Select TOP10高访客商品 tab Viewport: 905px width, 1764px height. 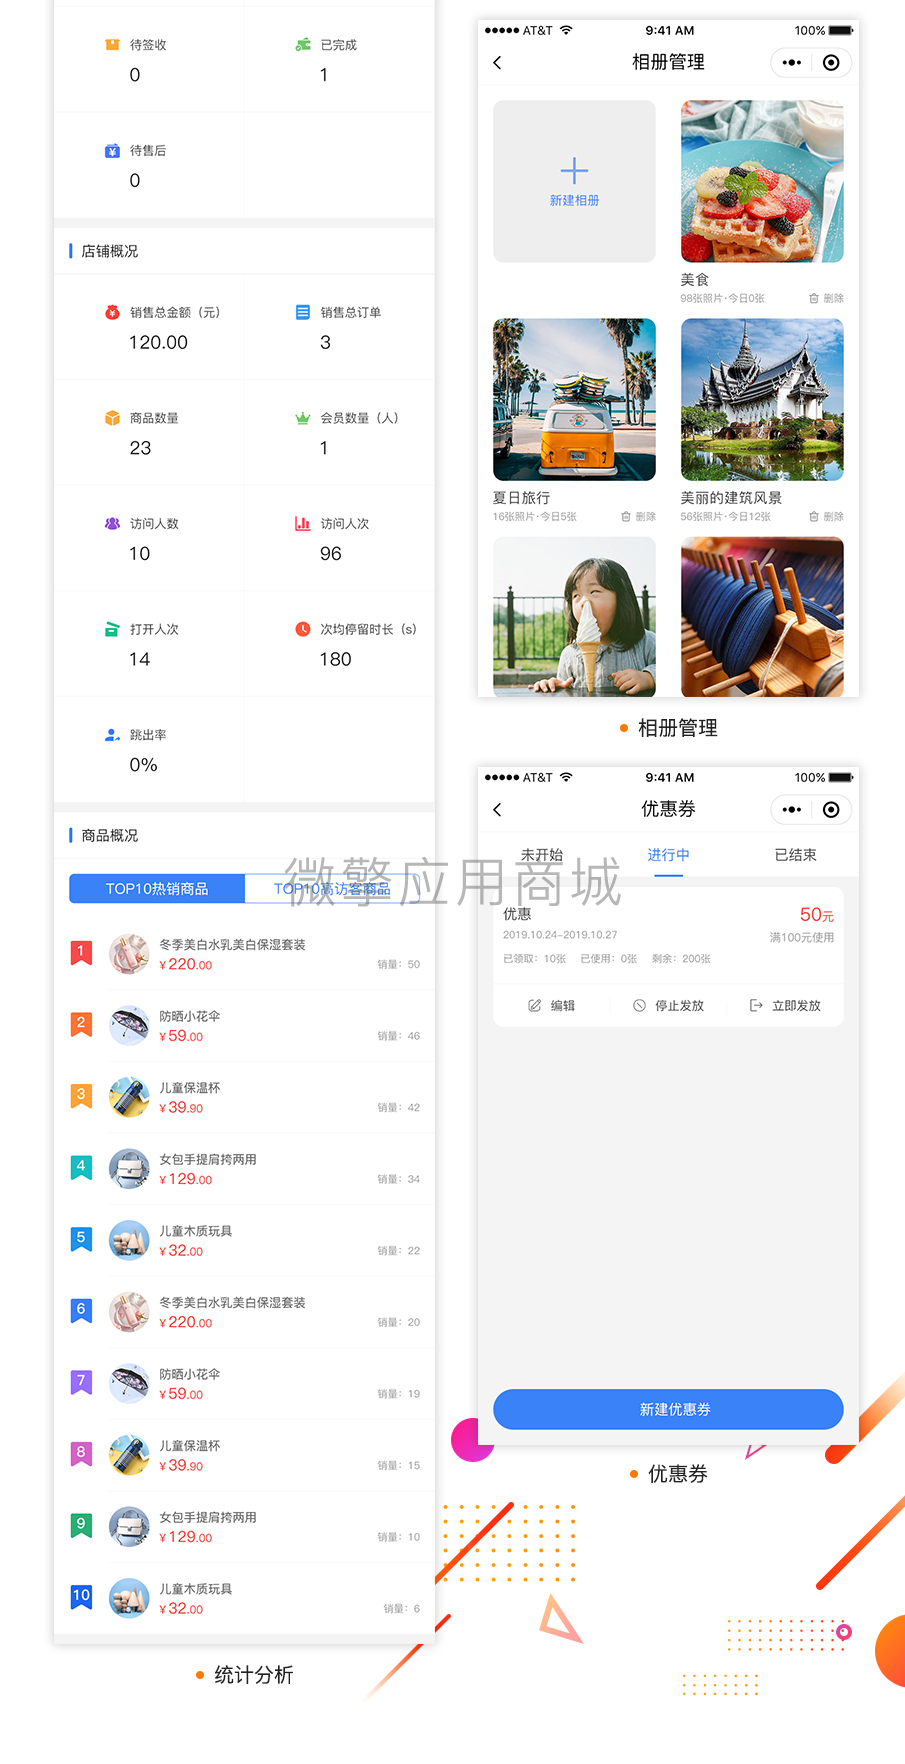pos(332,888)
